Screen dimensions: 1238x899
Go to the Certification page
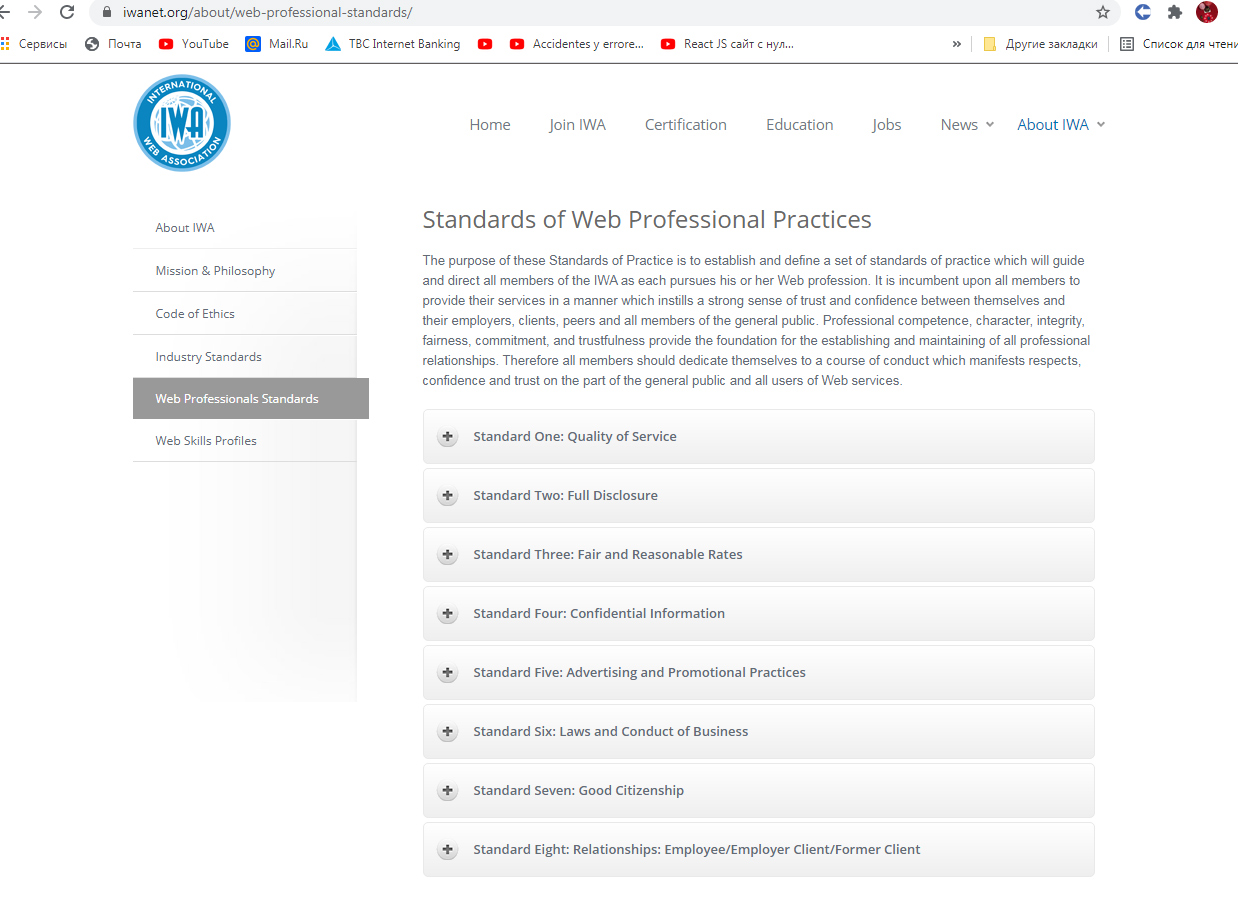tap(685, 125)
